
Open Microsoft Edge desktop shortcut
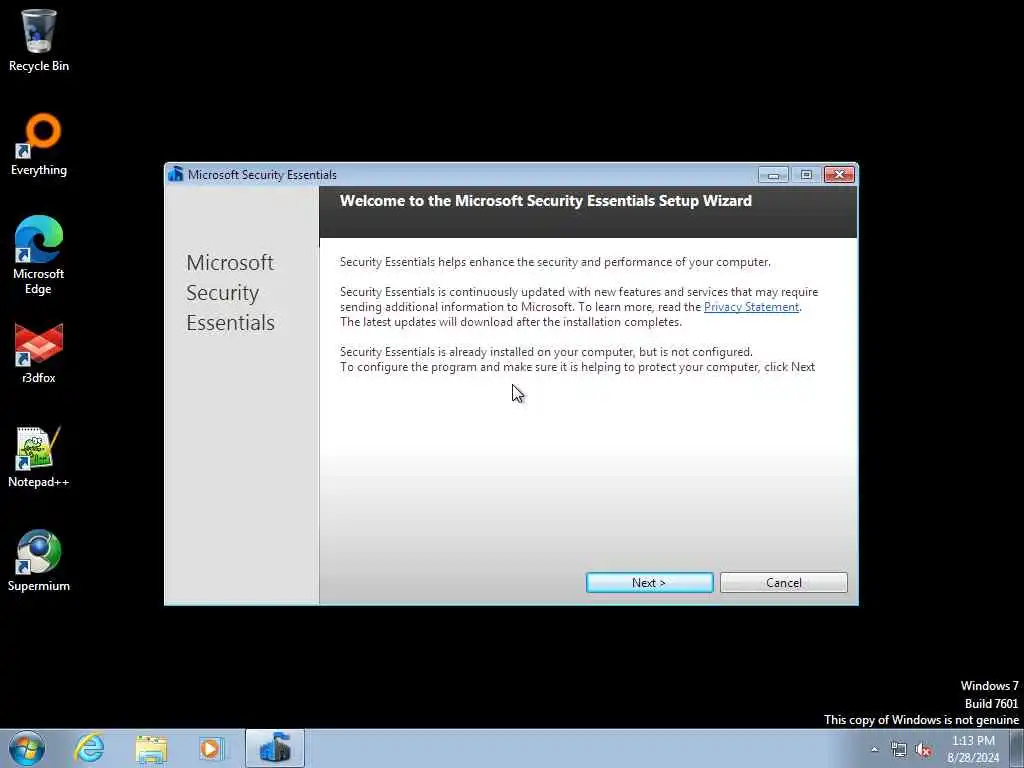point(39,255)
